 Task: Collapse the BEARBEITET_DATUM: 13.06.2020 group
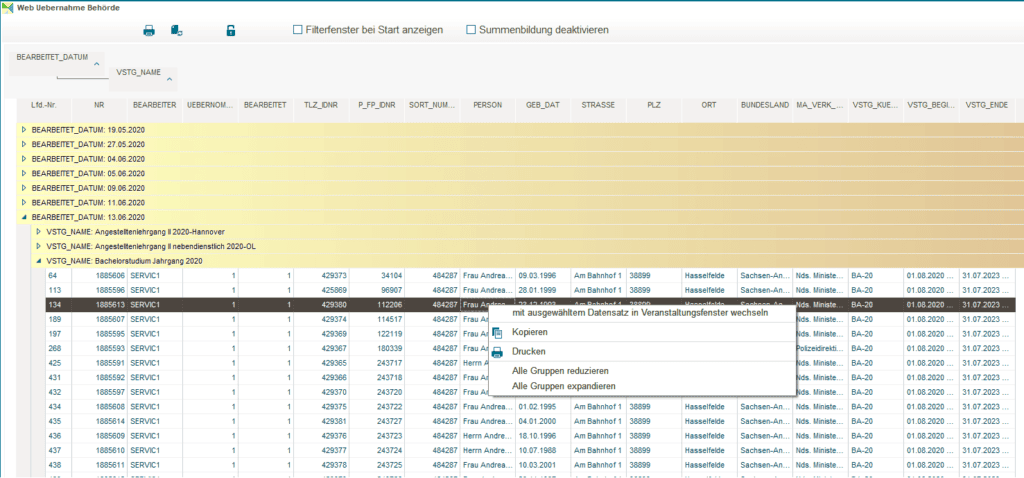tap(24, 217)
